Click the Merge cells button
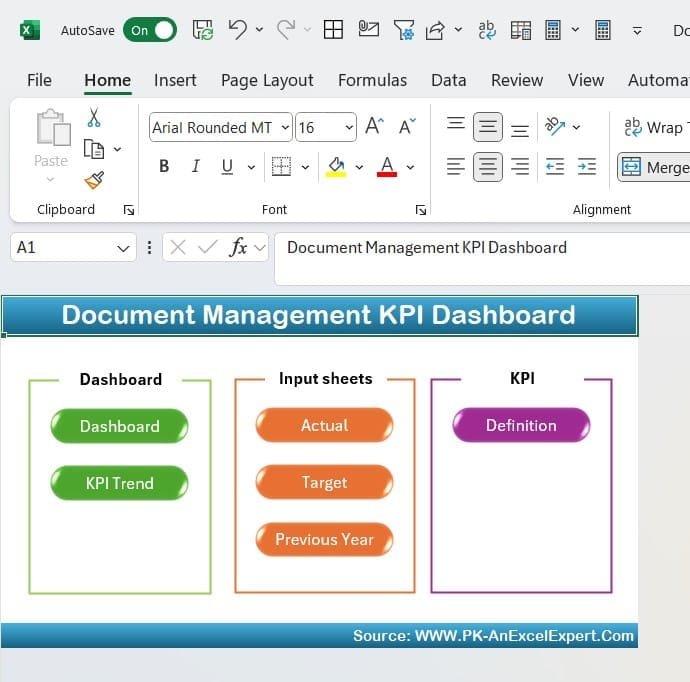The image size is (690, 682). pyautogui.click(x=654, y=167)
